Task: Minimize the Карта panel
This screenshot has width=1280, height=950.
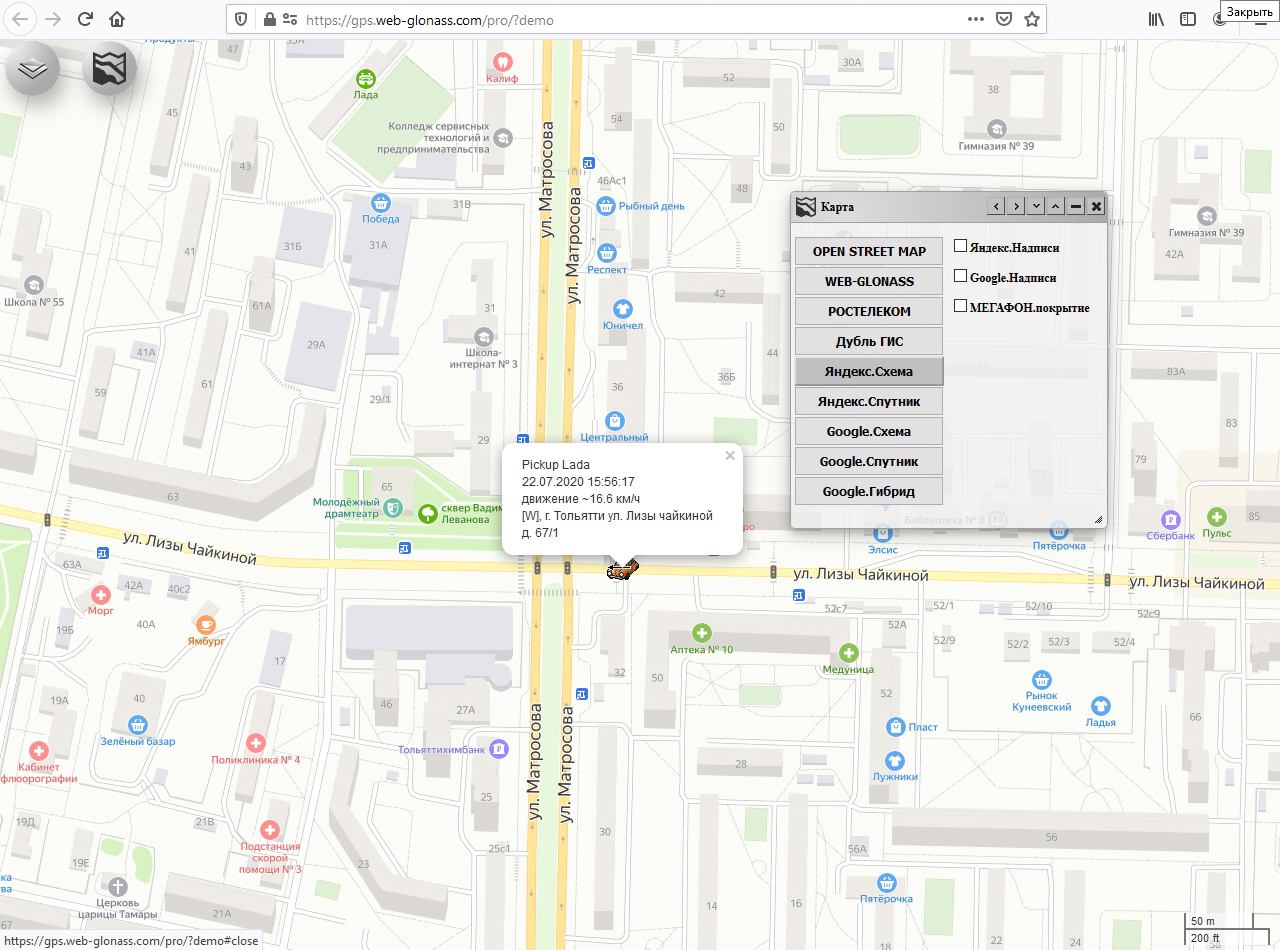Action: pos(1076,206)
